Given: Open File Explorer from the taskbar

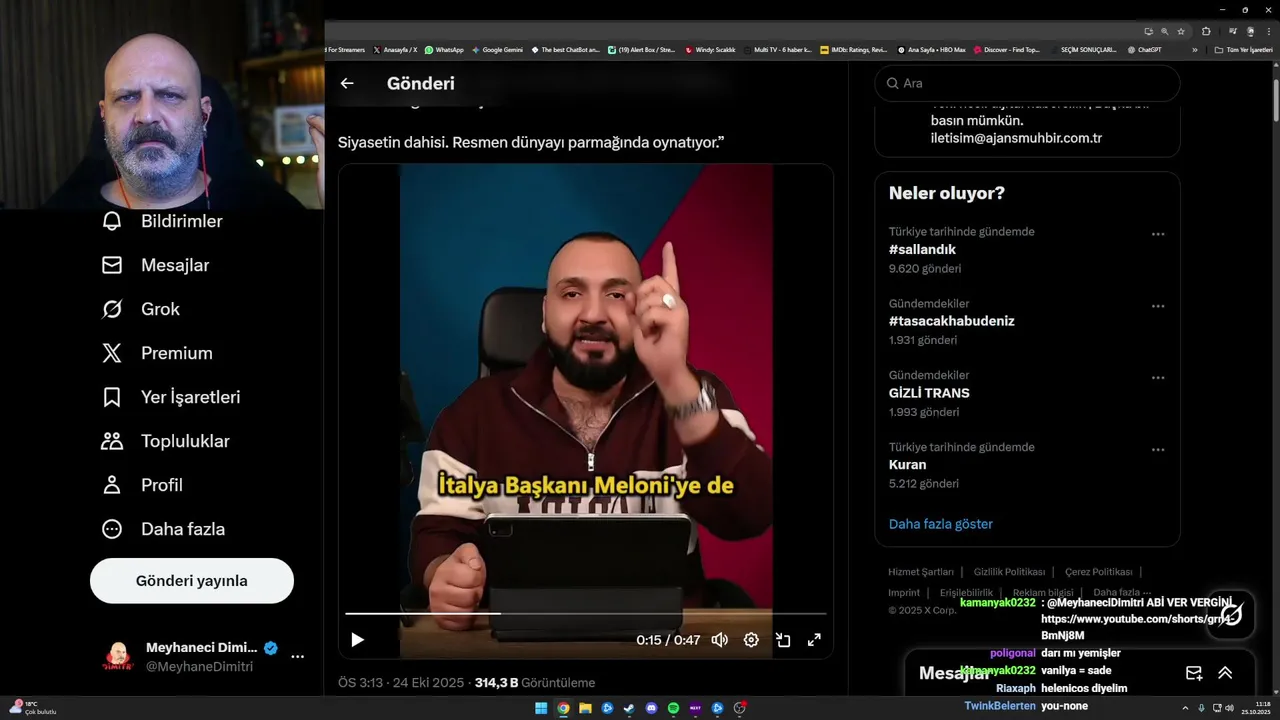Looking at the screenshot, I should (585, 709).
